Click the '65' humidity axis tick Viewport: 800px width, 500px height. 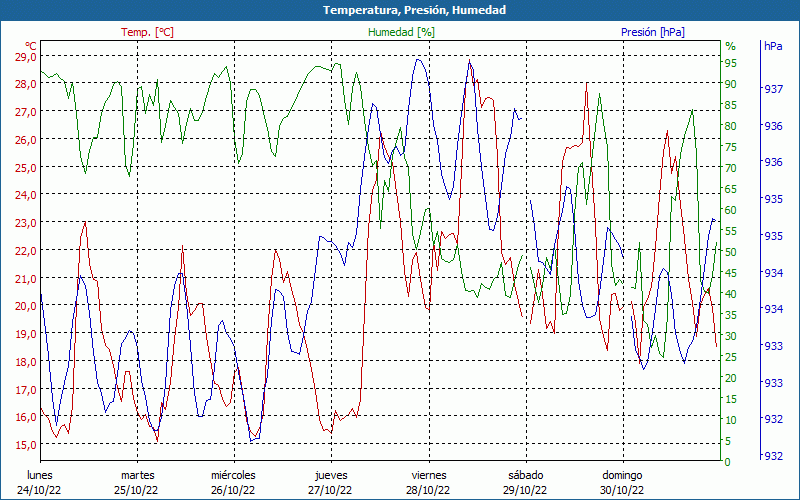(x=731, y=189)
